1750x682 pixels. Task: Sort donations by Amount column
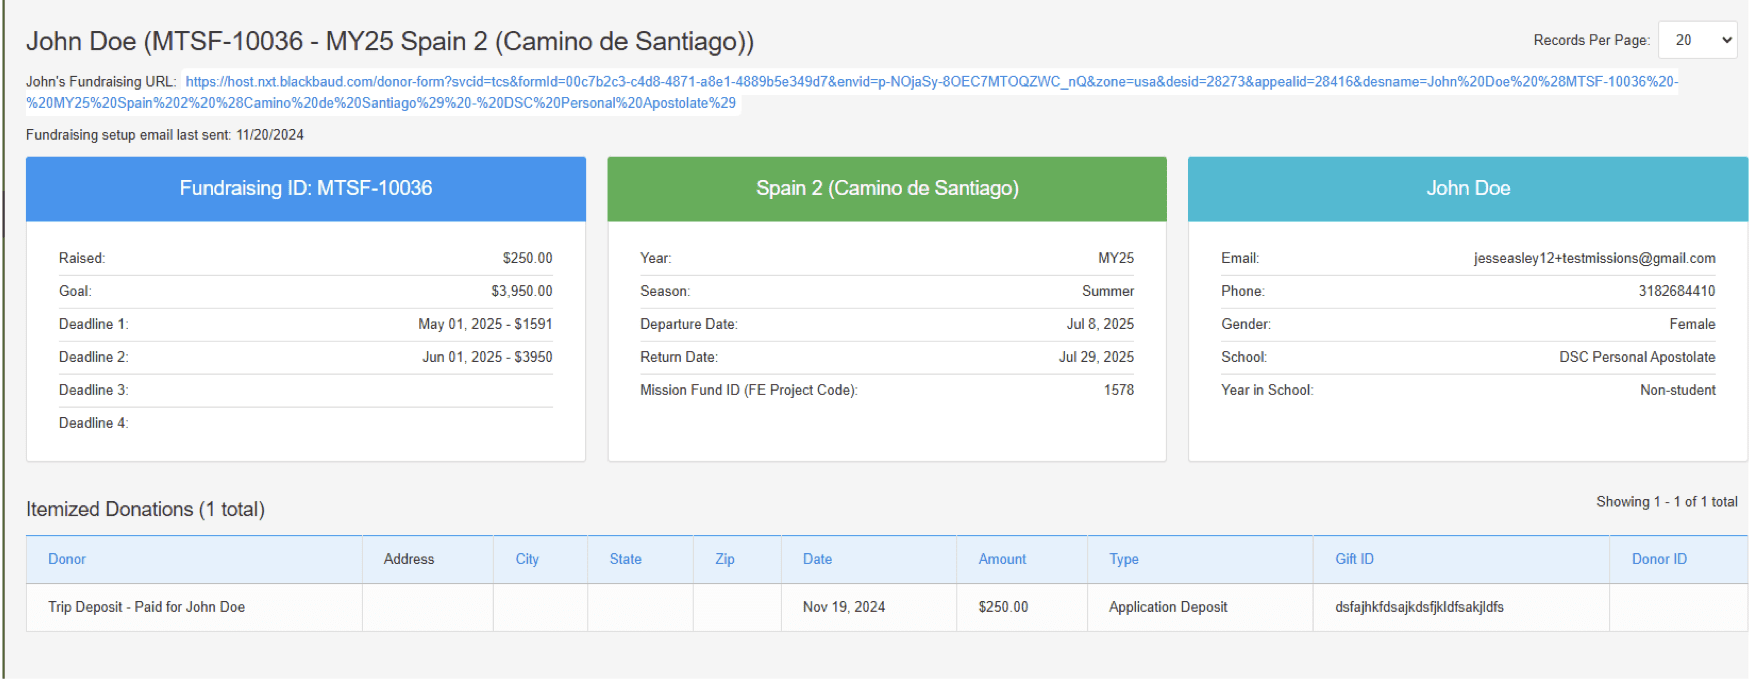[1002, 559]
